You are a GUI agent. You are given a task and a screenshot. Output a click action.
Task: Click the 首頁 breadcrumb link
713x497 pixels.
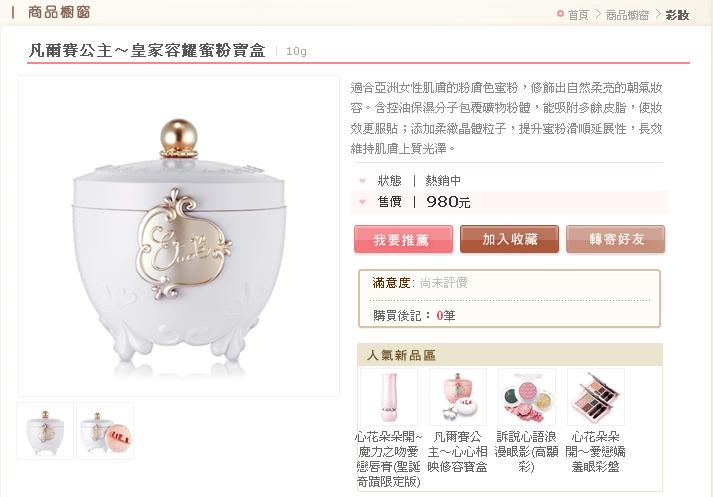pyautogui.click(x=578, y=15)
